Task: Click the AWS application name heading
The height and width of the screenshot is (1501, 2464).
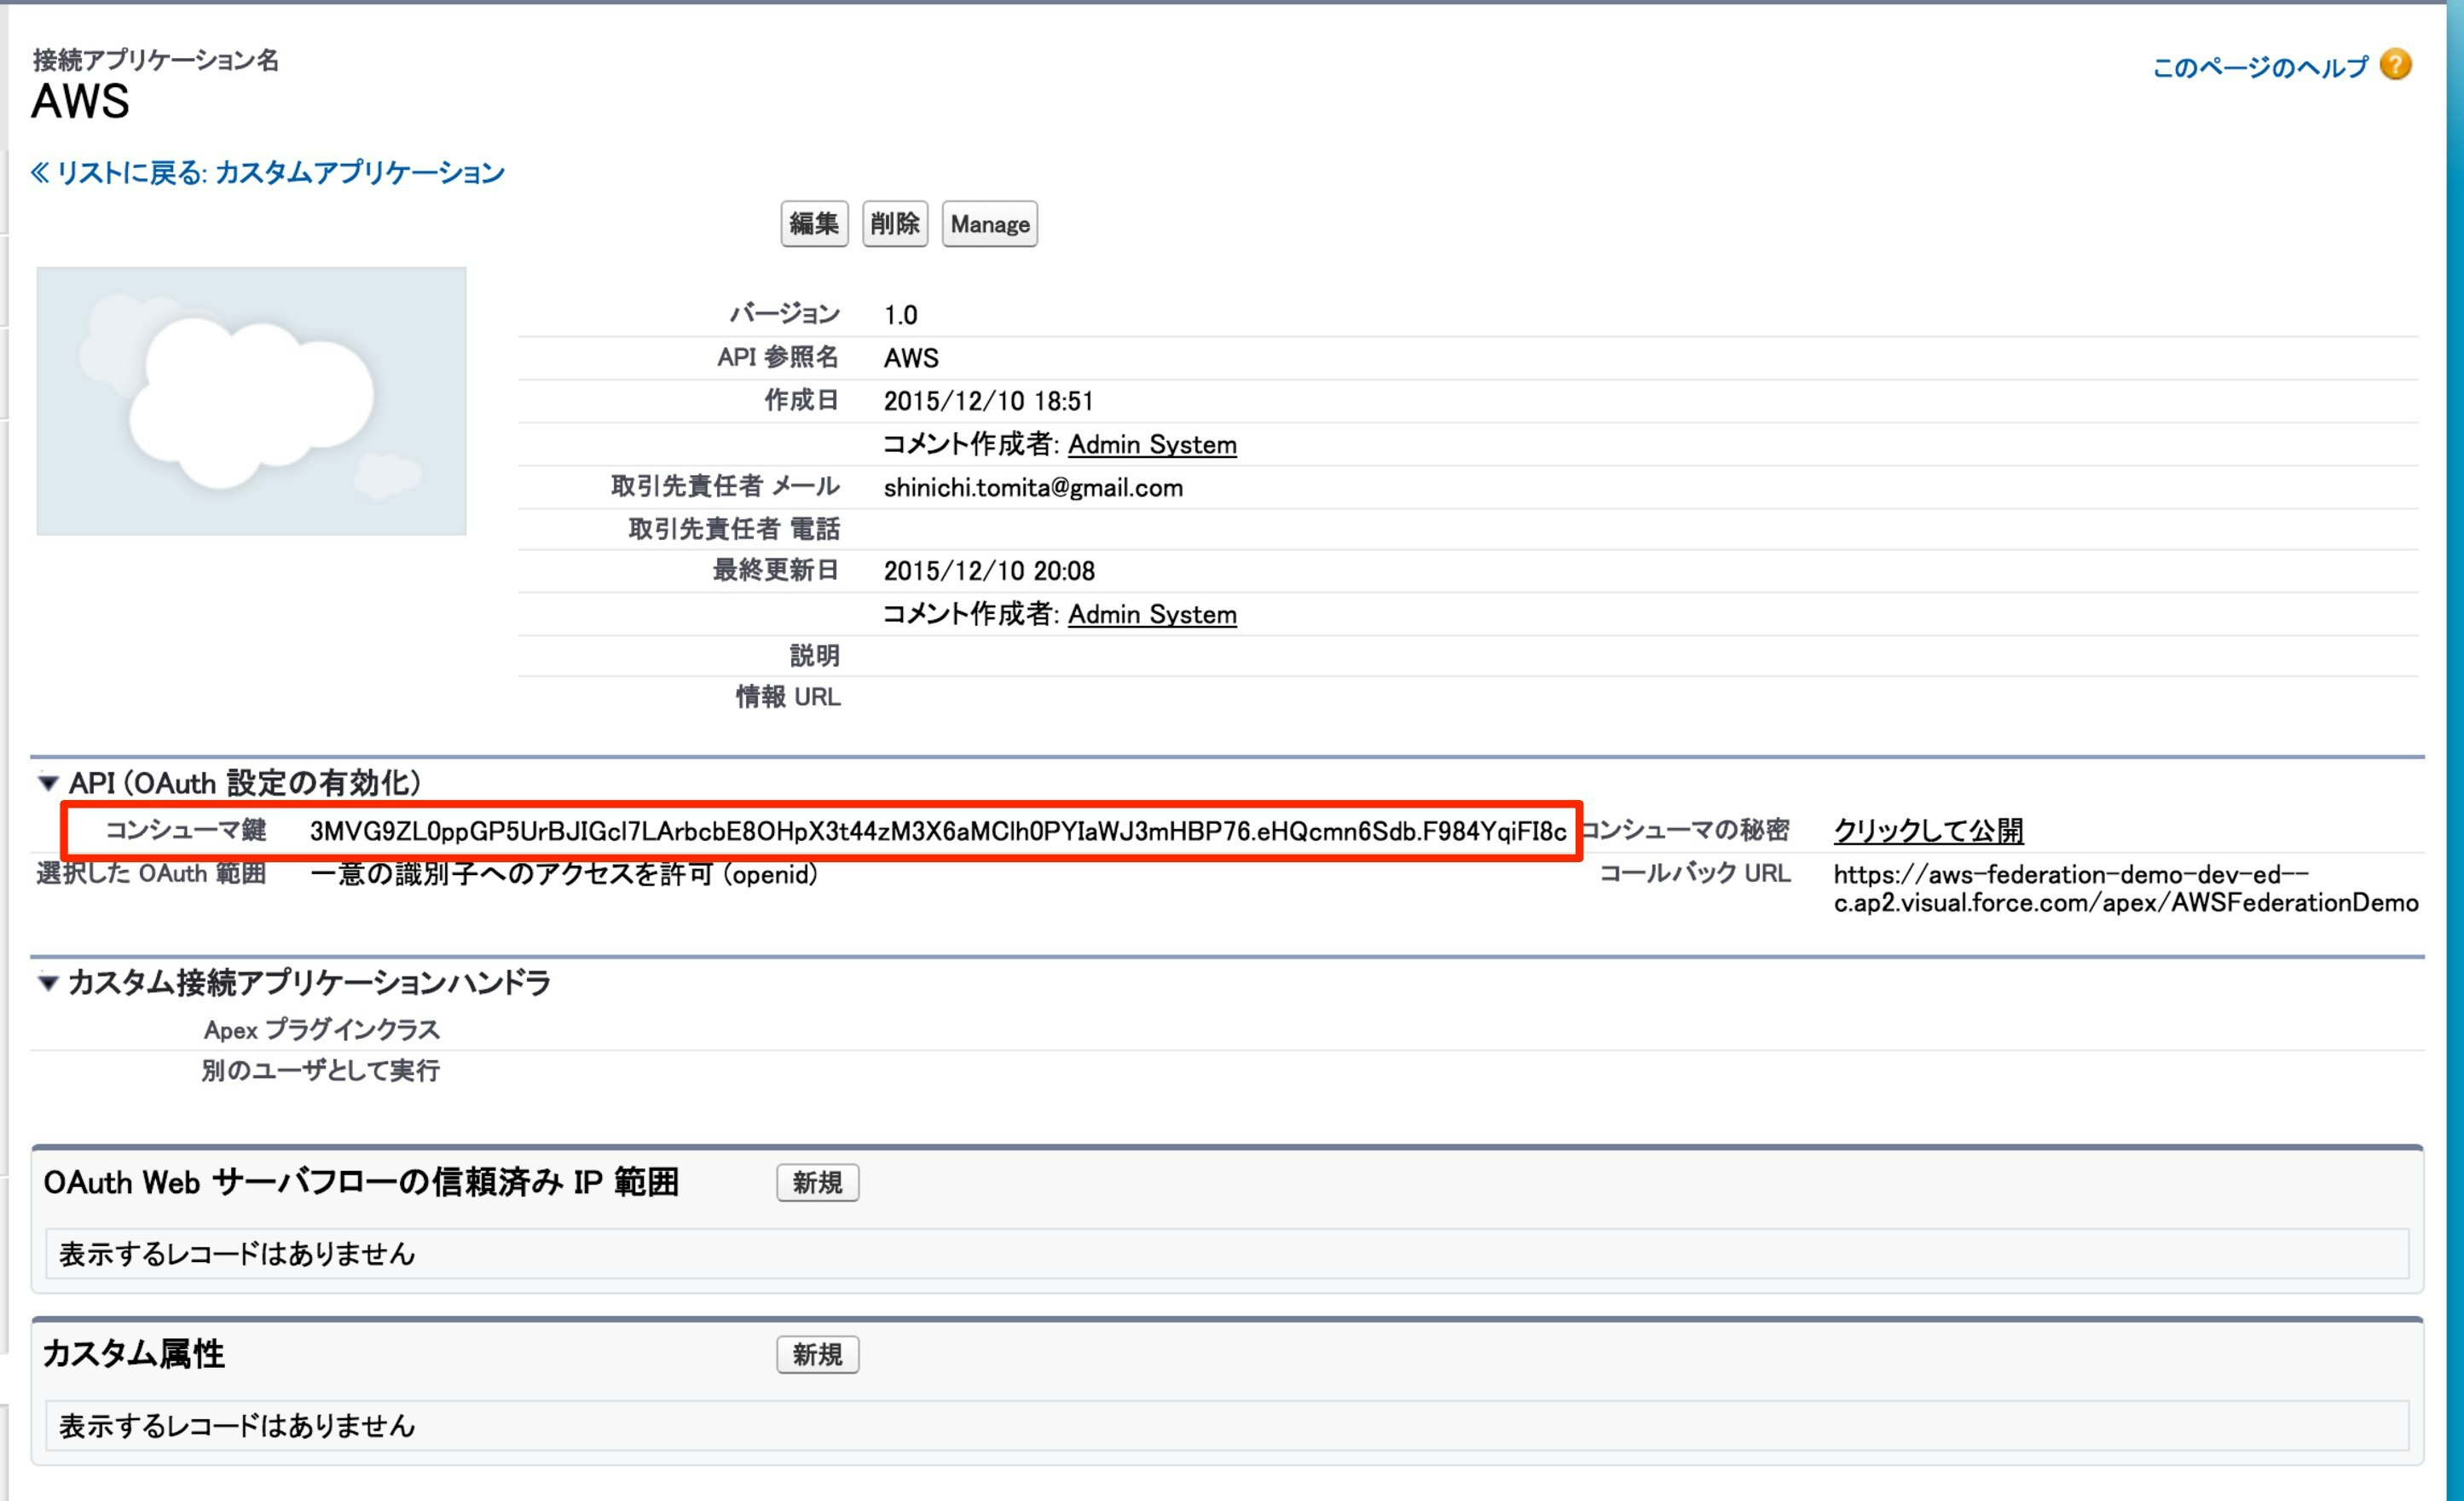Action: pos(80,102)
